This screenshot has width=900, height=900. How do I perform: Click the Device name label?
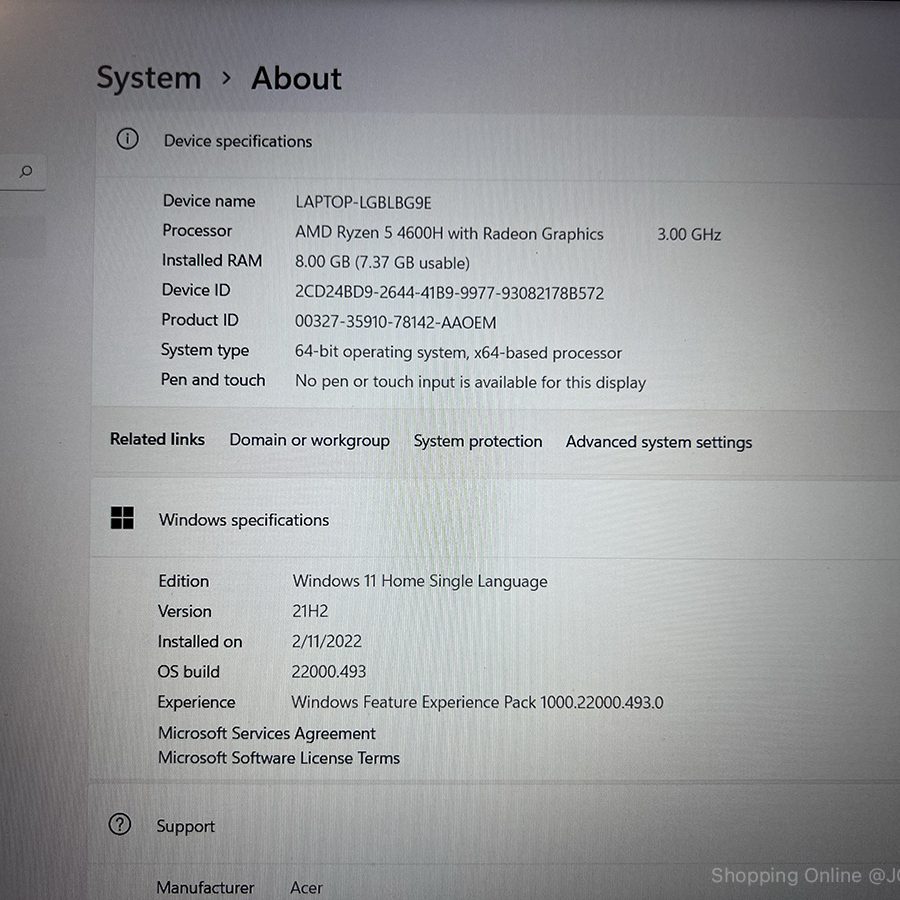pos(209,201)
